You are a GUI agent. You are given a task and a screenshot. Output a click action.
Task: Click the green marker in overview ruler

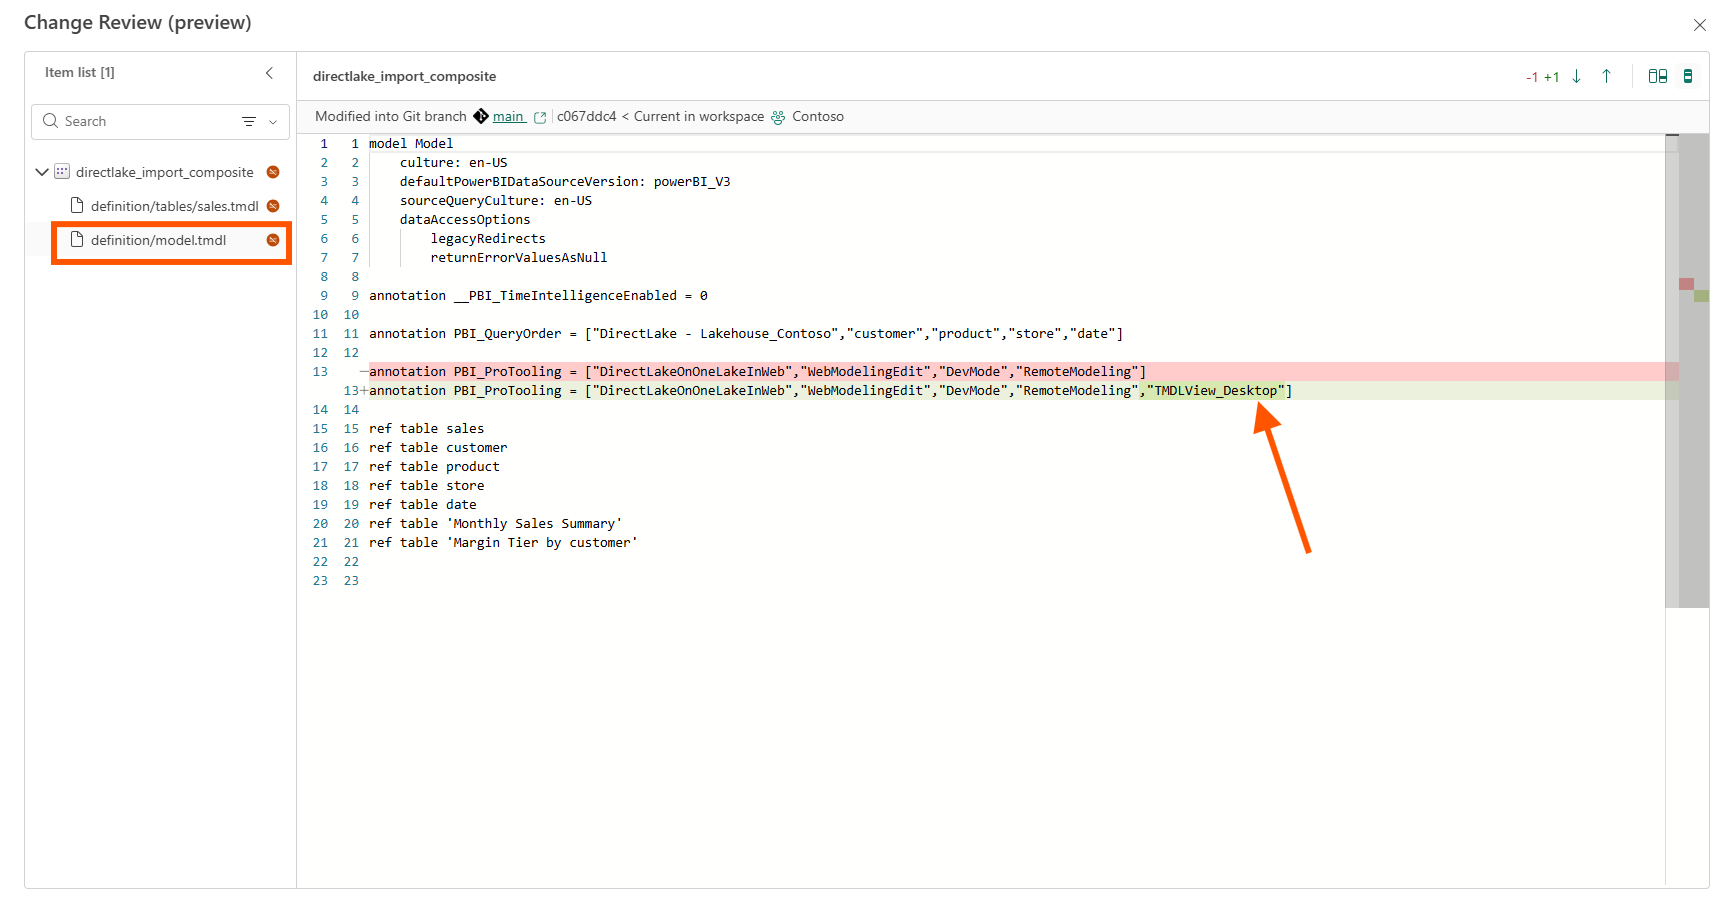click(x=1701, y=296)
